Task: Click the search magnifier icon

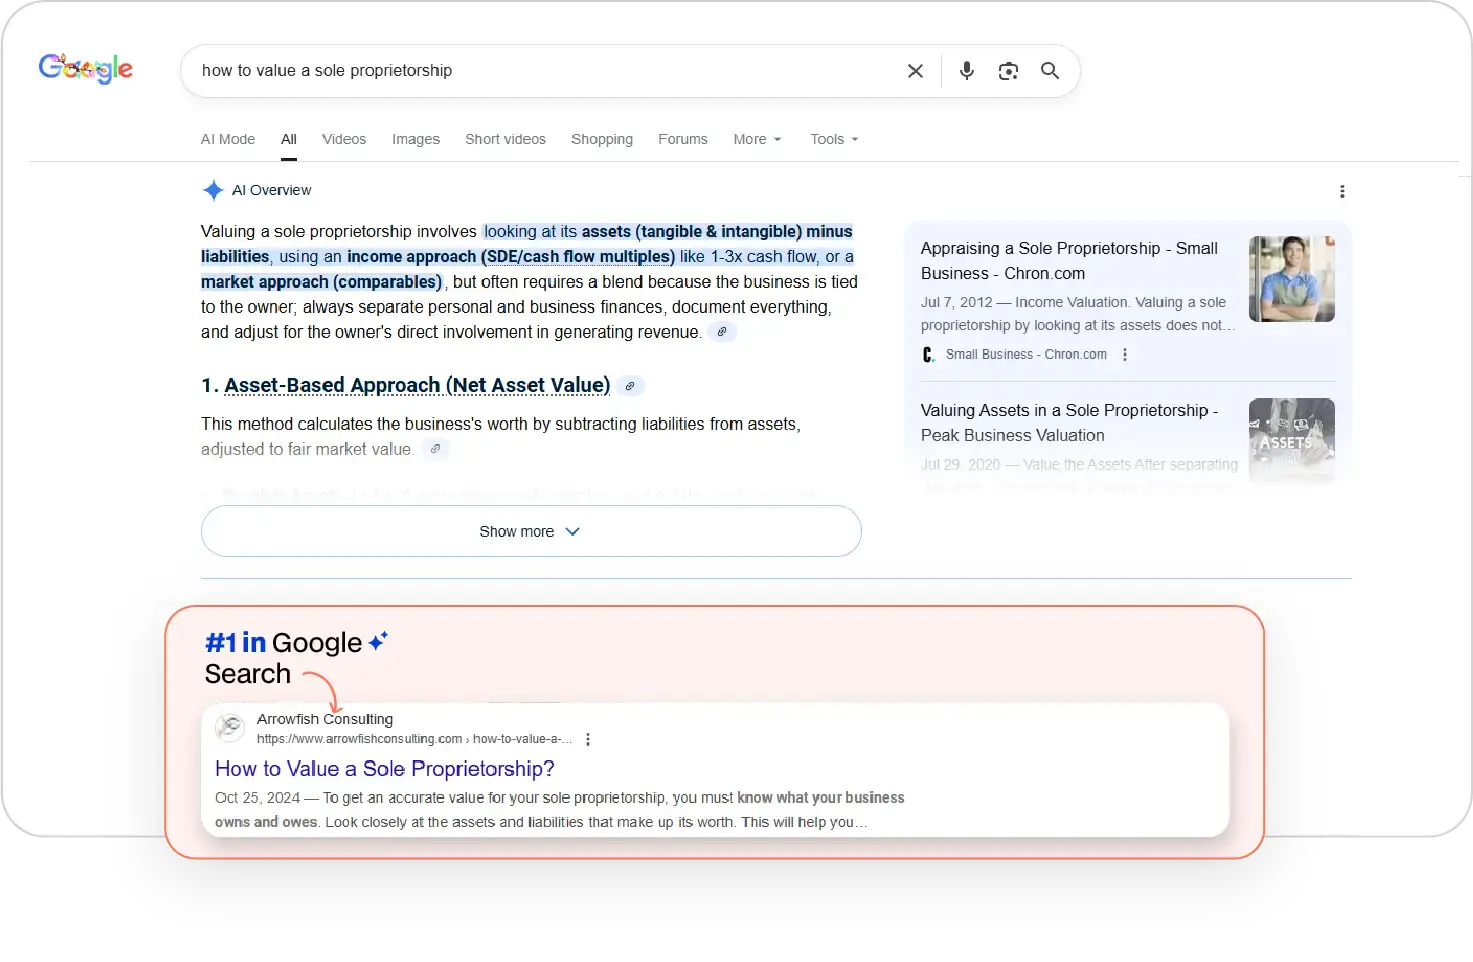Action: pyautogui.click(x=1049, y=71)
